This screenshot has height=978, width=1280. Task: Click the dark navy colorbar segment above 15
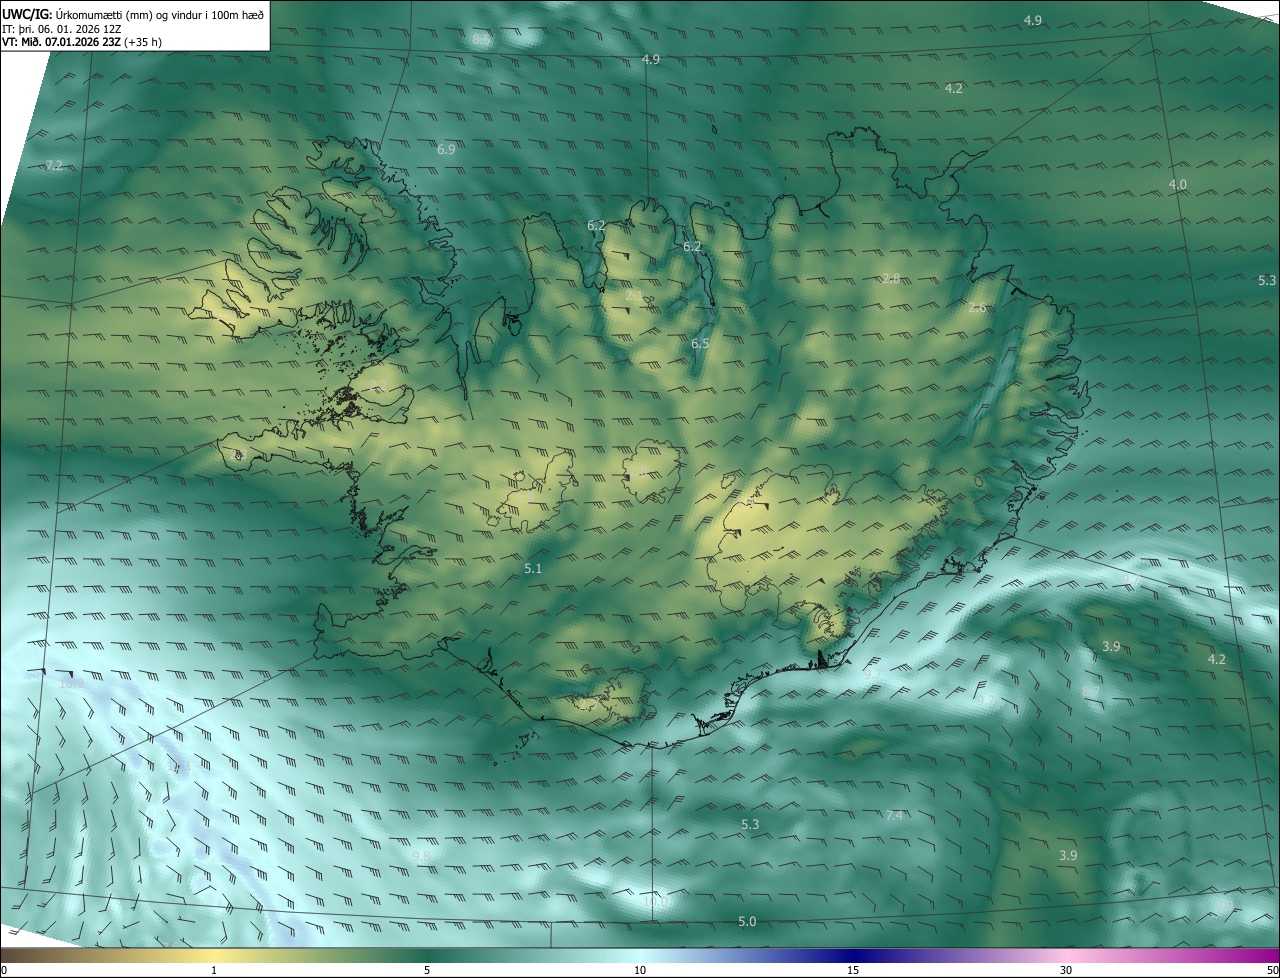click(853, 955)
